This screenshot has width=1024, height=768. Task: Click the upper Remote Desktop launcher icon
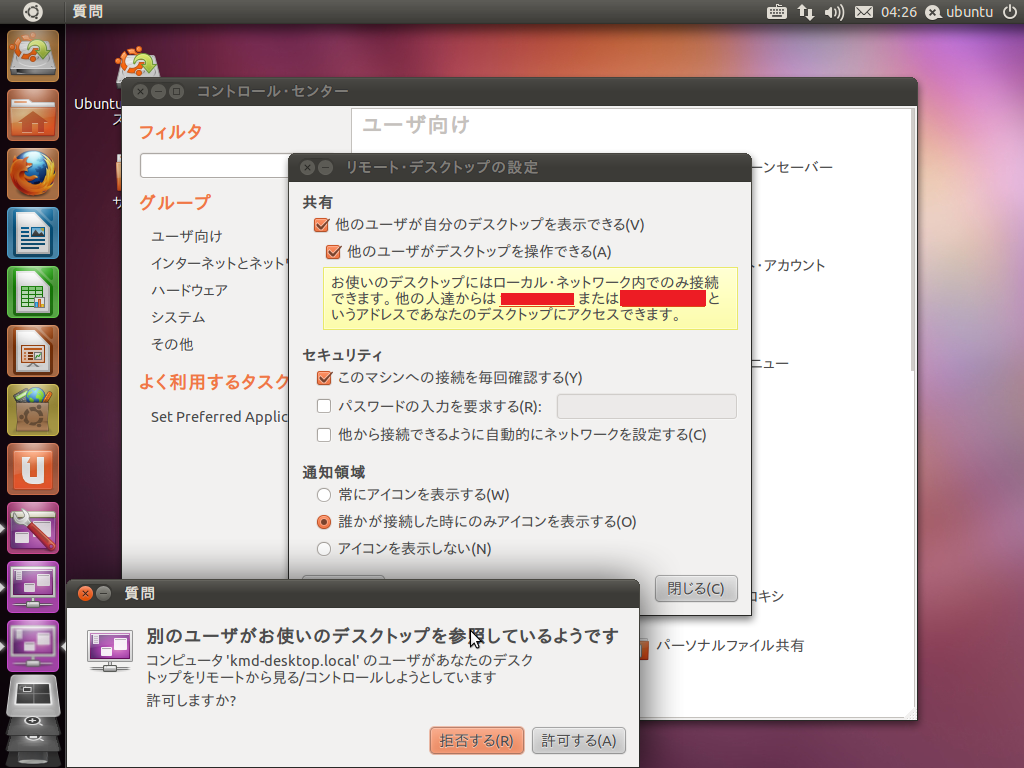click(x=33, y=587)
